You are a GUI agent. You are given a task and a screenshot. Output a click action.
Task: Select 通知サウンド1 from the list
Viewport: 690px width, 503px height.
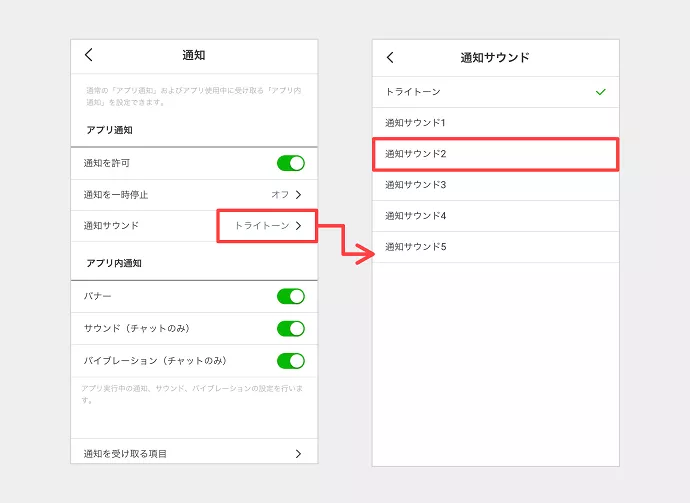(x=415, y=123)
